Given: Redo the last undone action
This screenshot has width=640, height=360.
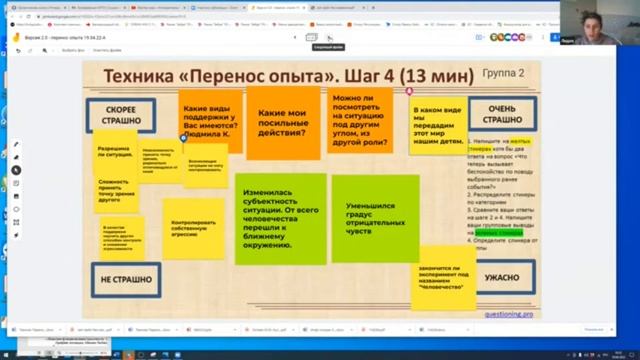Looking at the screenshot, I should [x=30, y=51].
